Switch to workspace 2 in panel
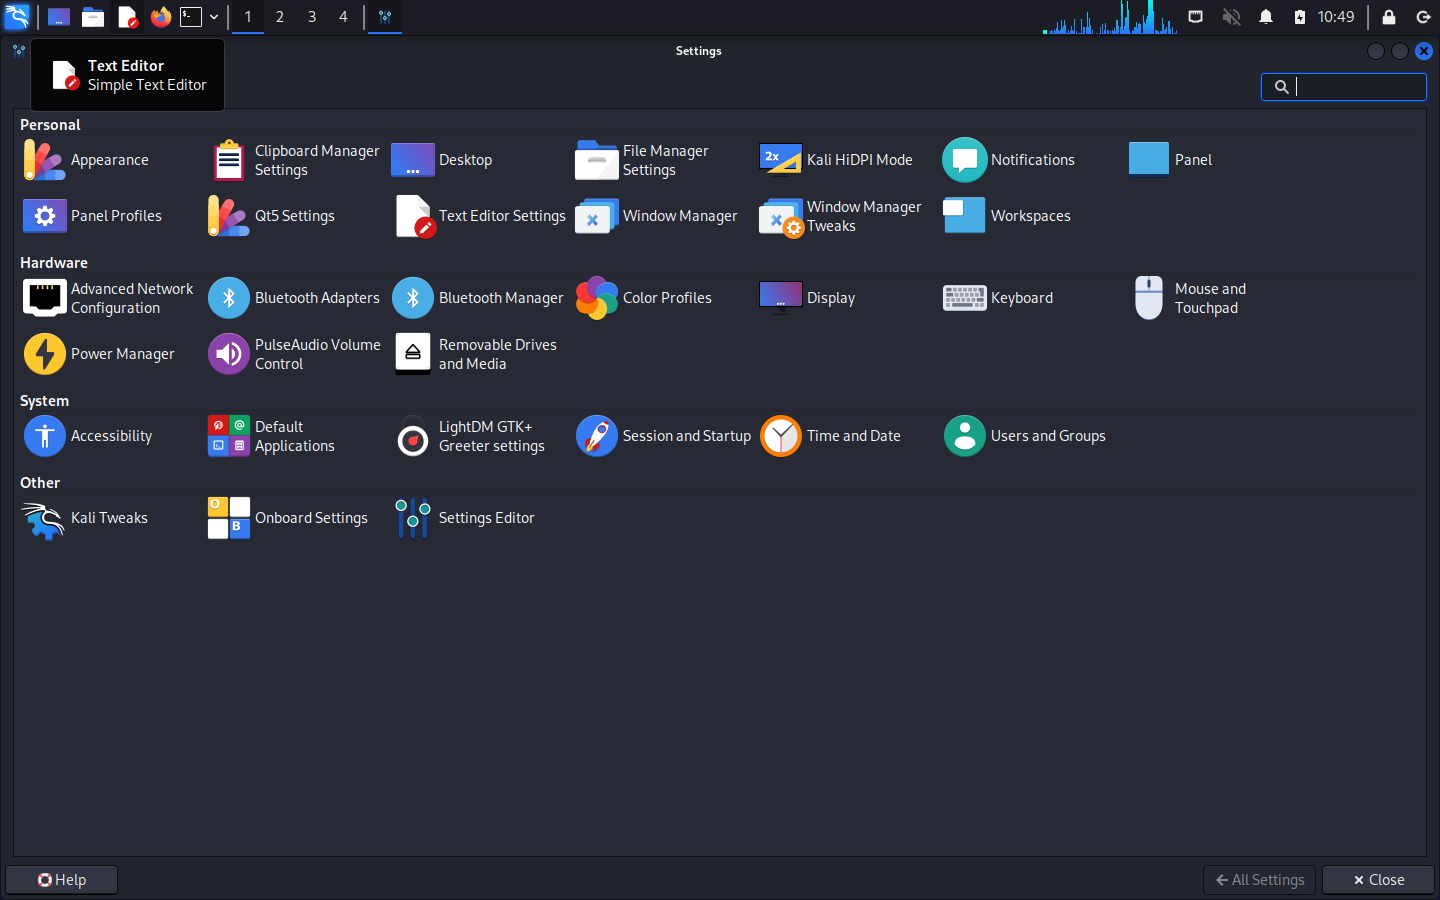The width and height of the screenshot is (1440, 900). tap(280, 17)
